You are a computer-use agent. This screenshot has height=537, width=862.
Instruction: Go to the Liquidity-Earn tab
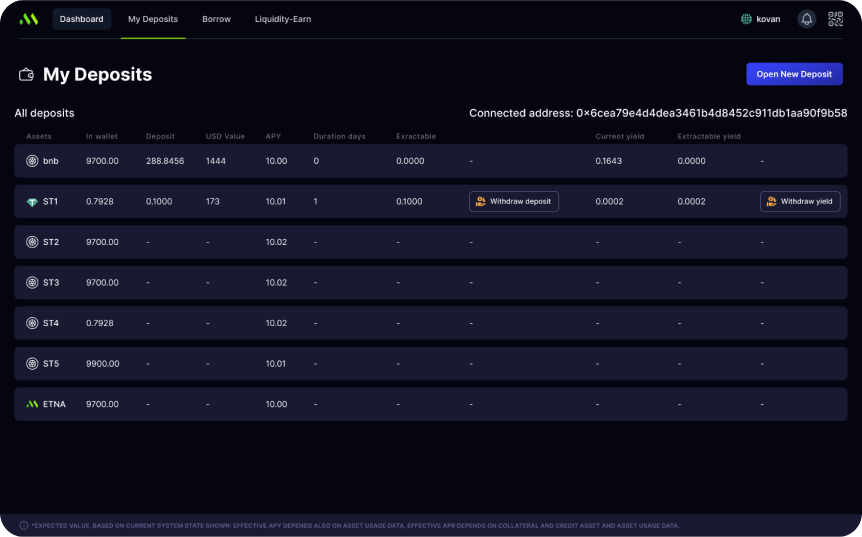[283, 19]
